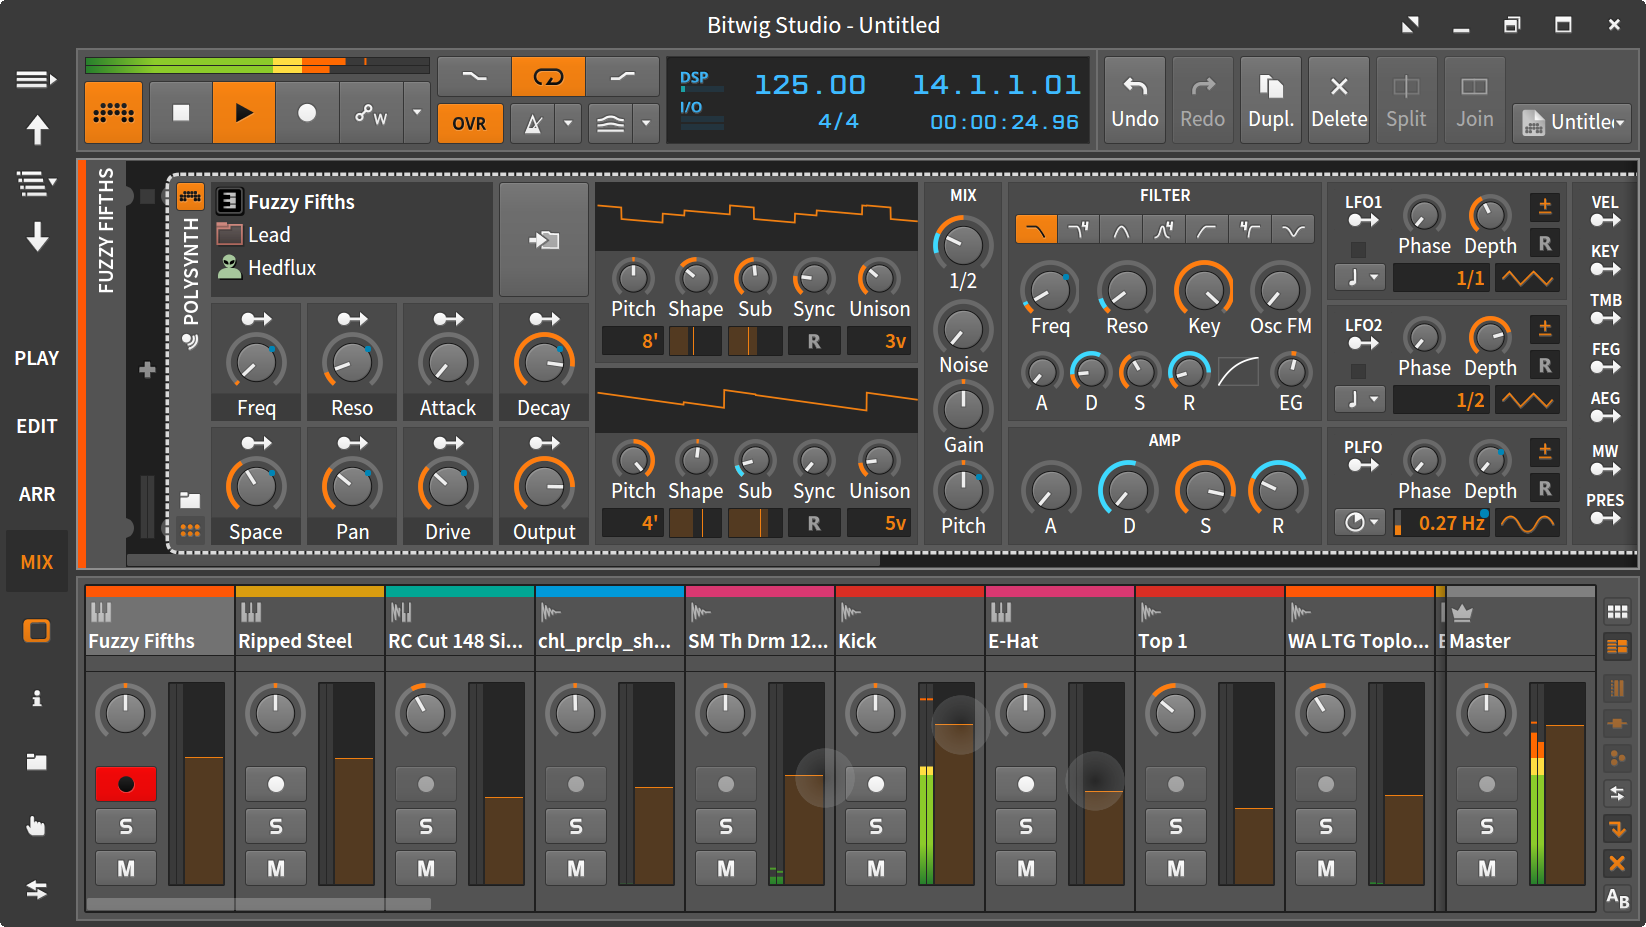Image resolution: width=1646 pixels, height=927 pixels.
Task: Toggle the device panel icon in sidebar
Action: 37,631
